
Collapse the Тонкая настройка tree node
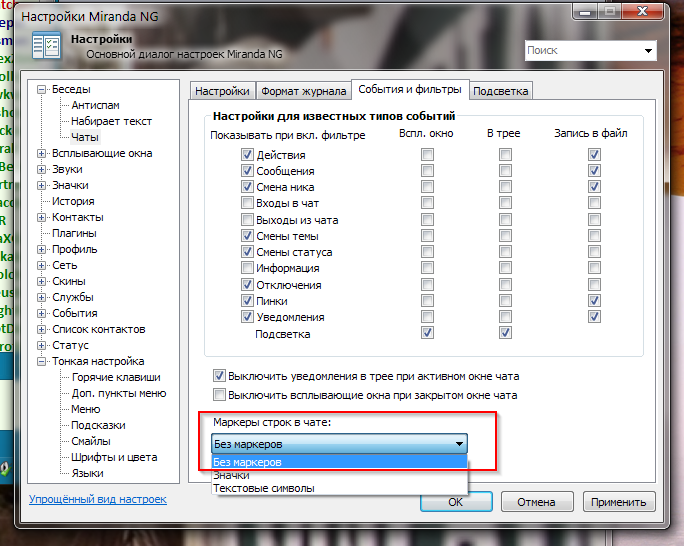click(x=41, y=362)
